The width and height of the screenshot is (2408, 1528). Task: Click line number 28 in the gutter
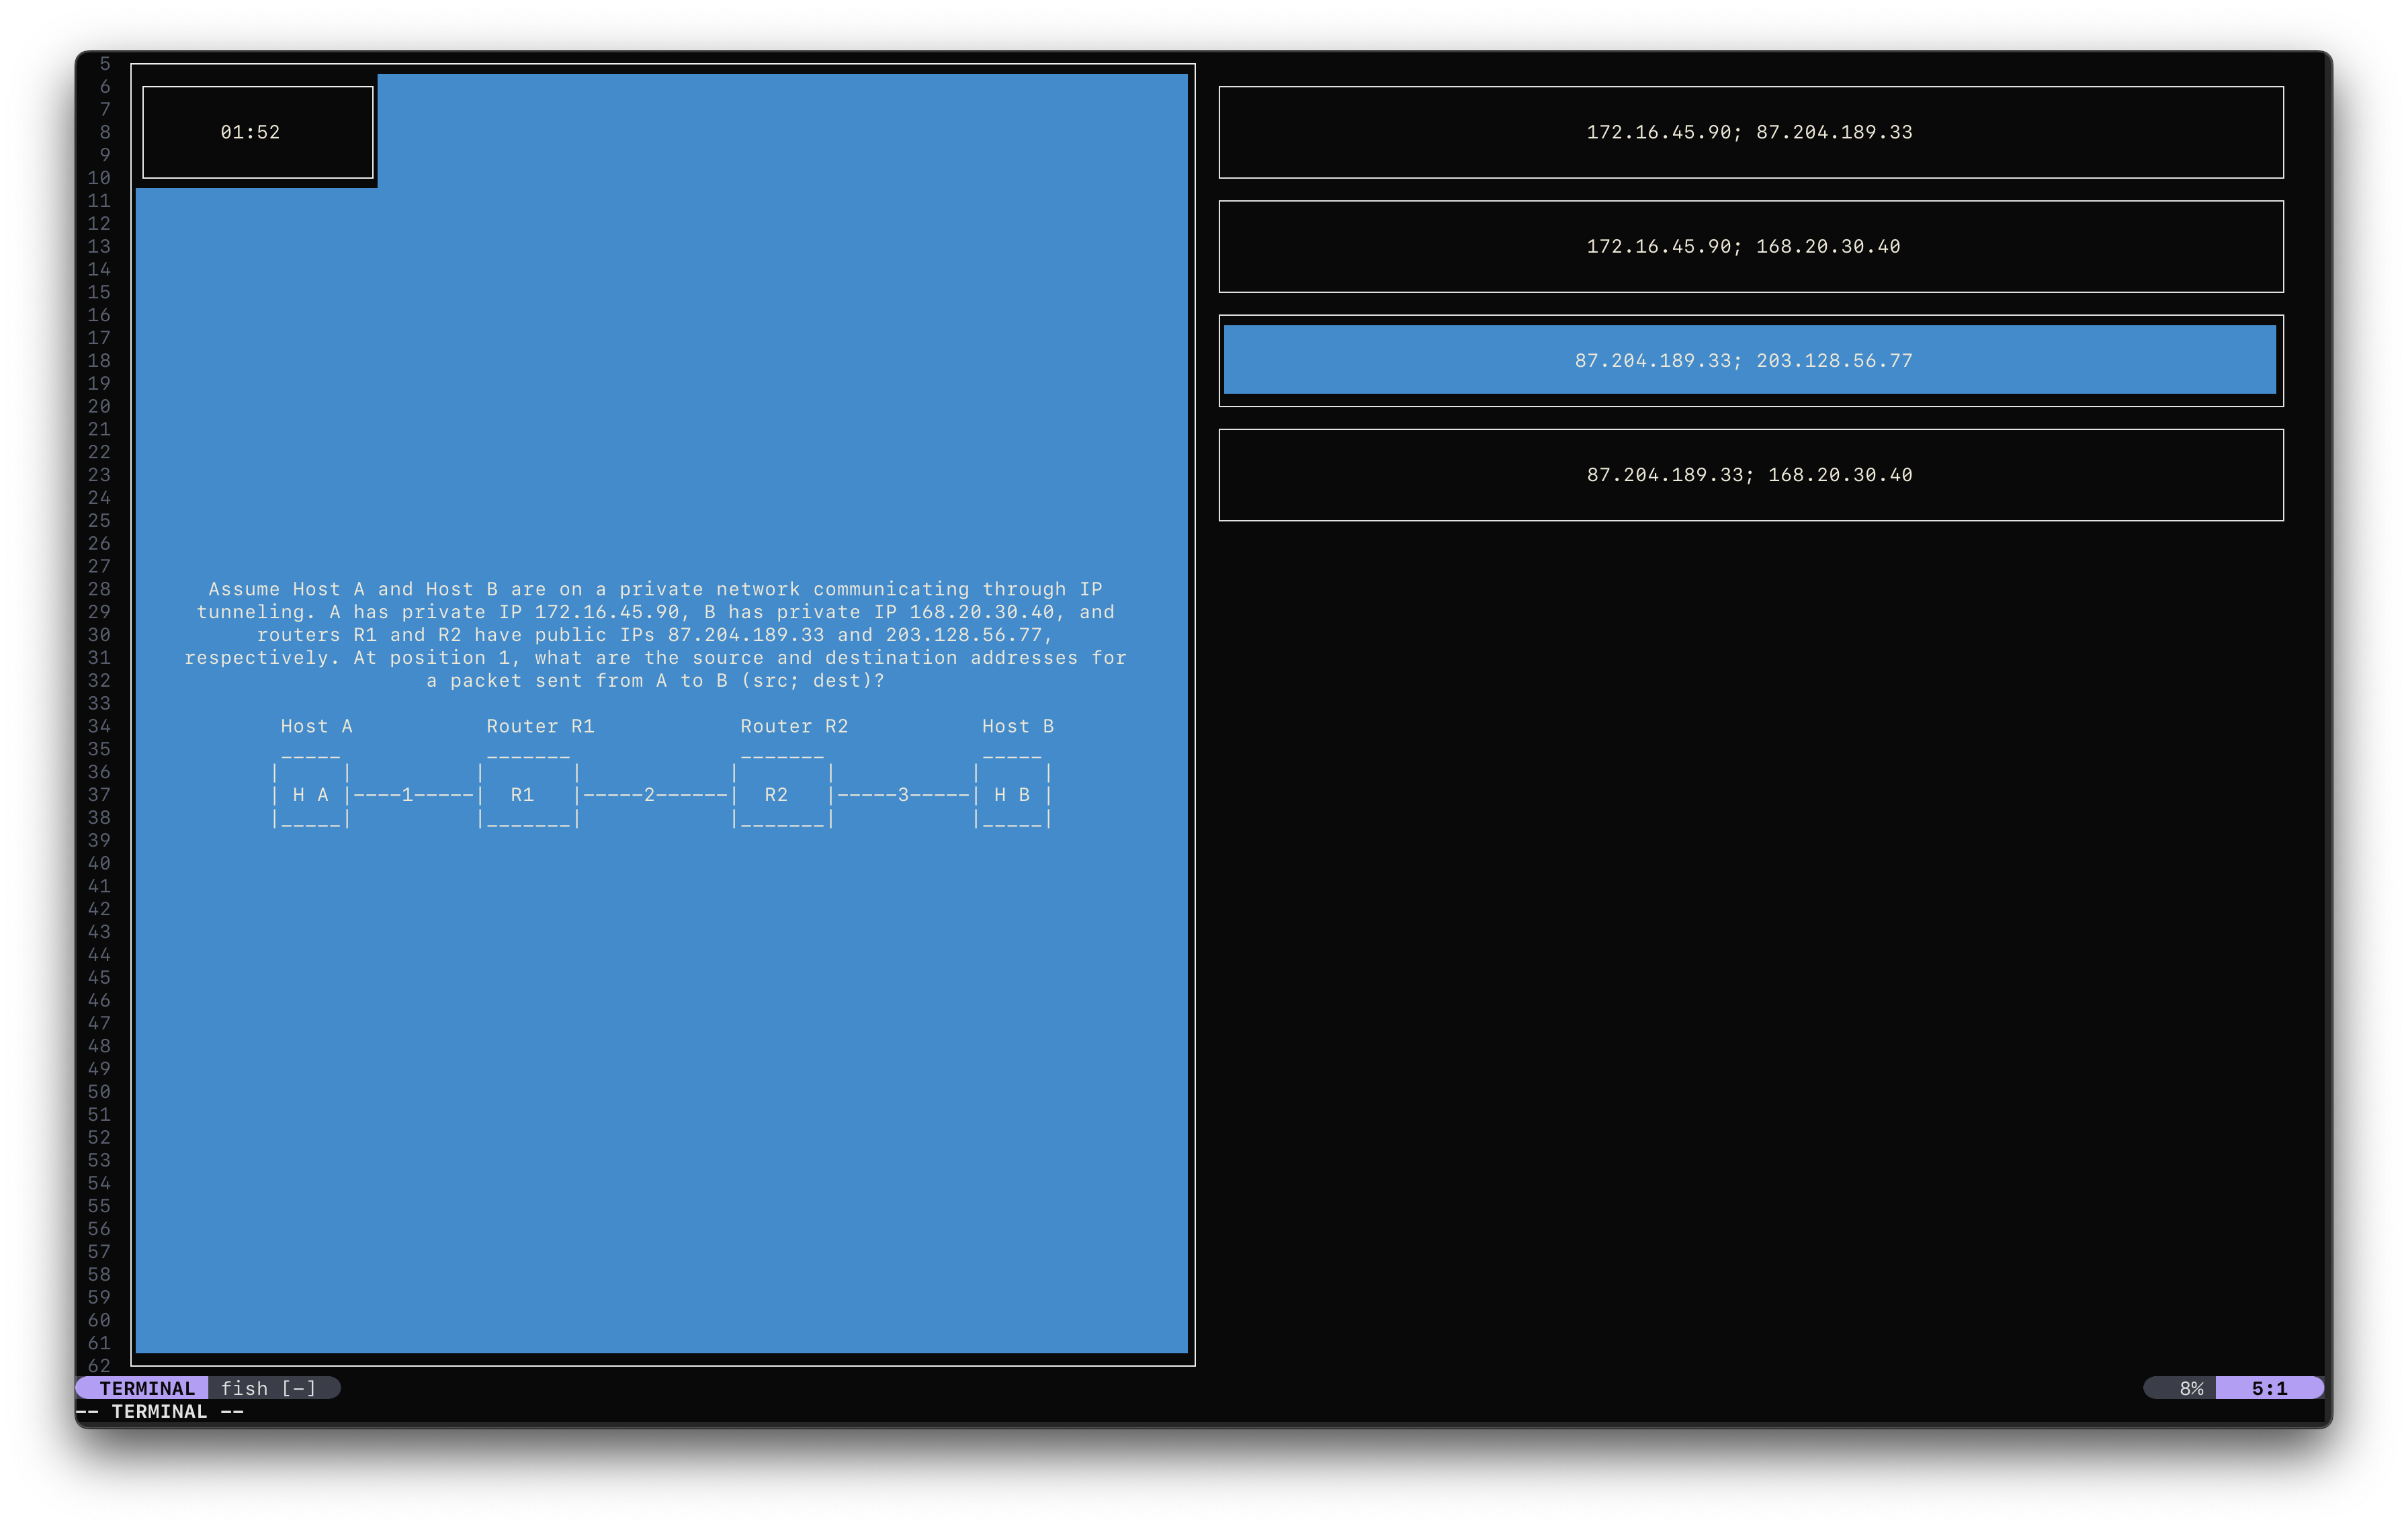click(99, 589)
